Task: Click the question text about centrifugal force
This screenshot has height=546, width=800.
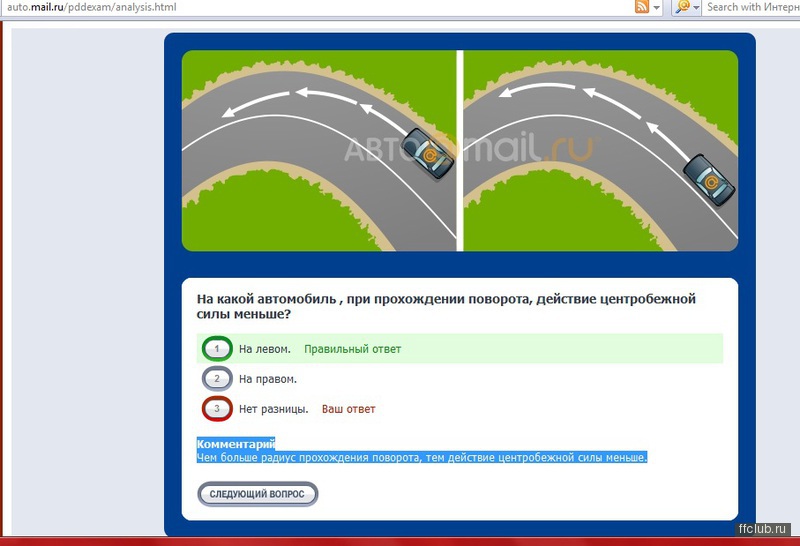Action: 445,306
